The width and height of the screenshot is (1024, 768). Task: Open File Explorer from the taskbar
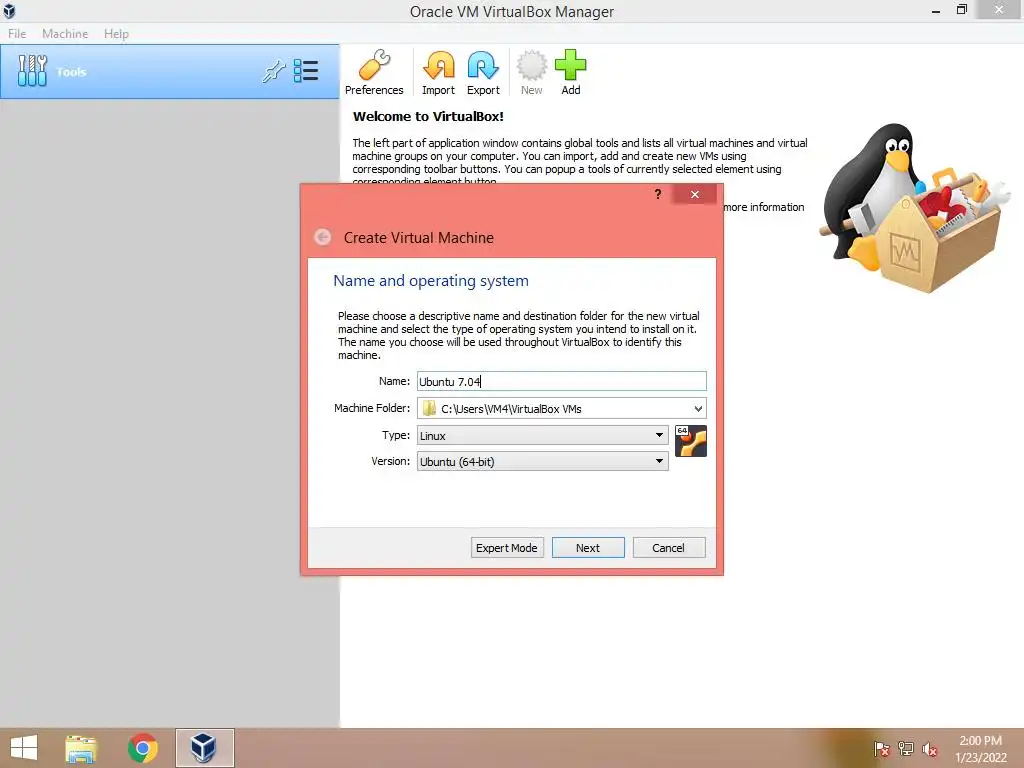[81, 748]
